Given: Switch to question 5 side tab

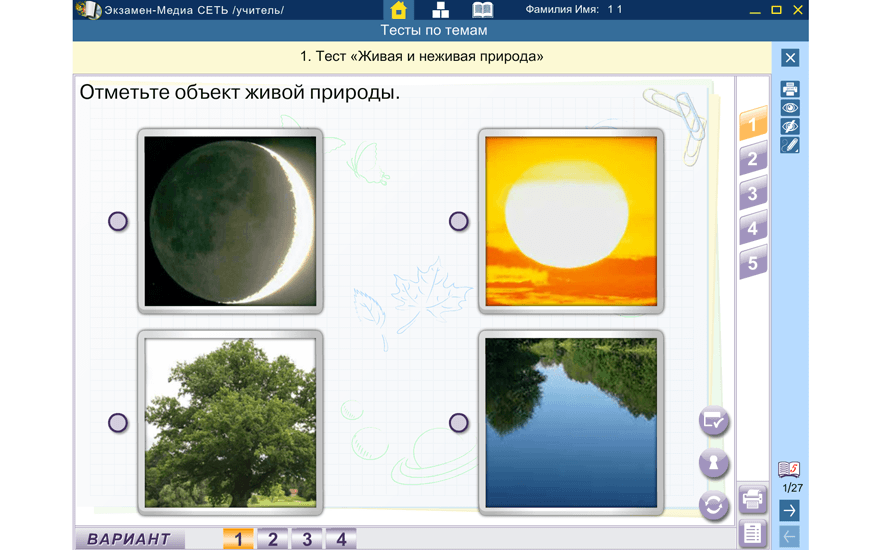Looking at the screenshot, I should (753, 263).
